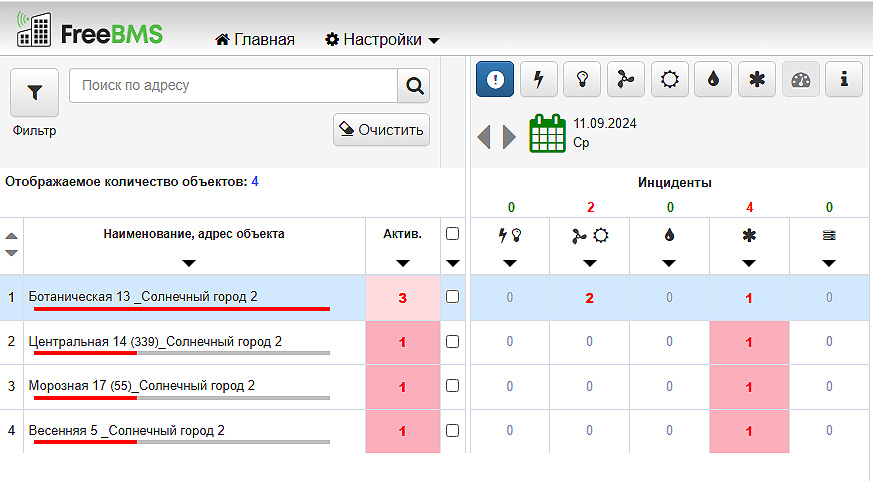Image resolution: width=873 pixels, height=481 pixels.
Task: Go to previous day arrow
Action: pos(484,136)
